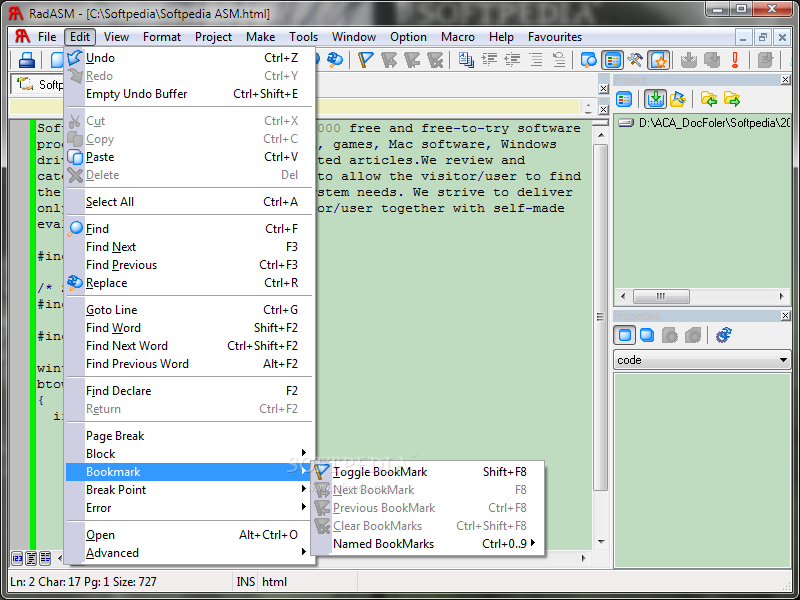This screenshot has height=600, width=800.
Task: Select the highlighted Bookmark menu entry
Action: [189, 471]
